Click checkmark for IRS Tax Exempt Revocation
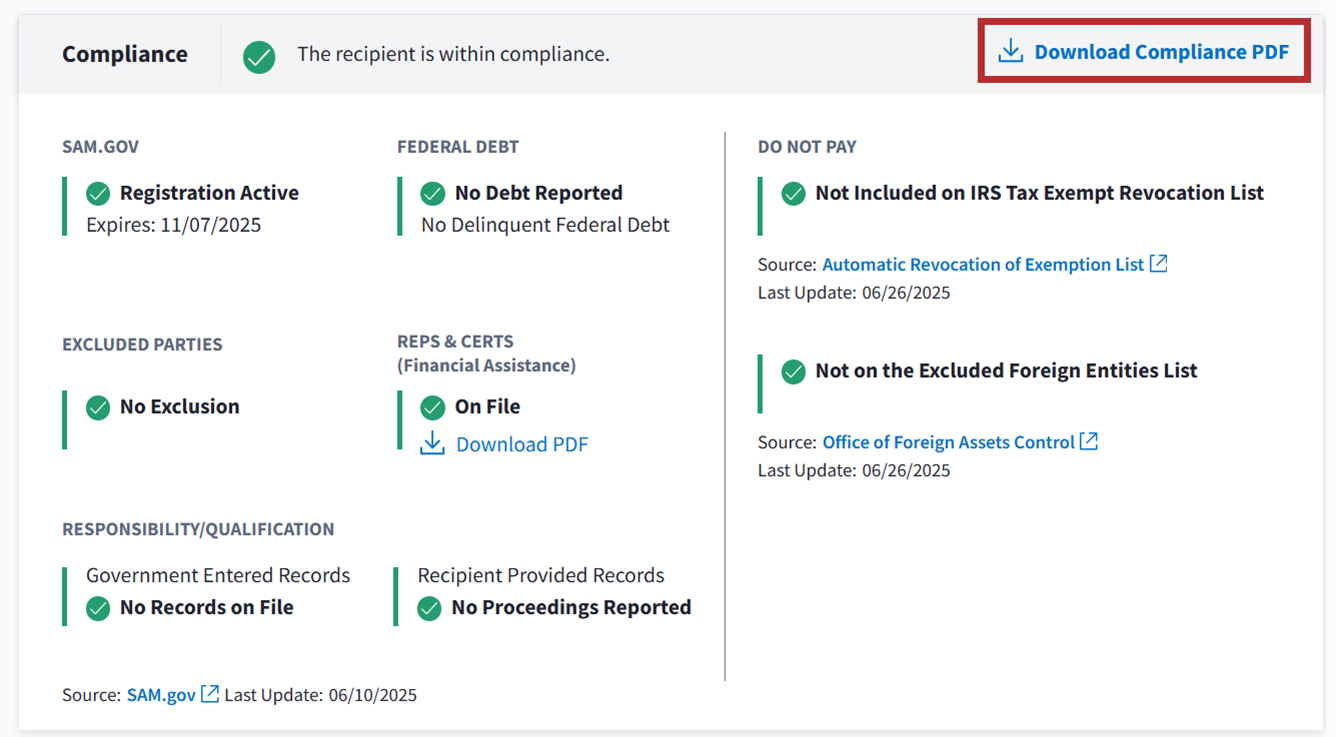This screenshot has width=1336, height=737. [793, 194]
